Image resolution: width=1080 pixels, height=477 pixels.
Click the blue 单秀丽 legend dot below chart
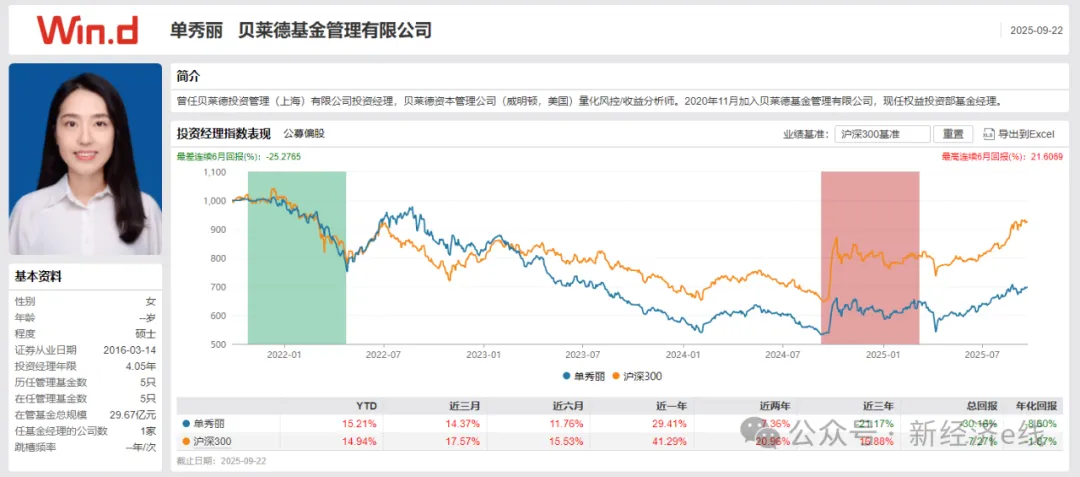[567, 376]
